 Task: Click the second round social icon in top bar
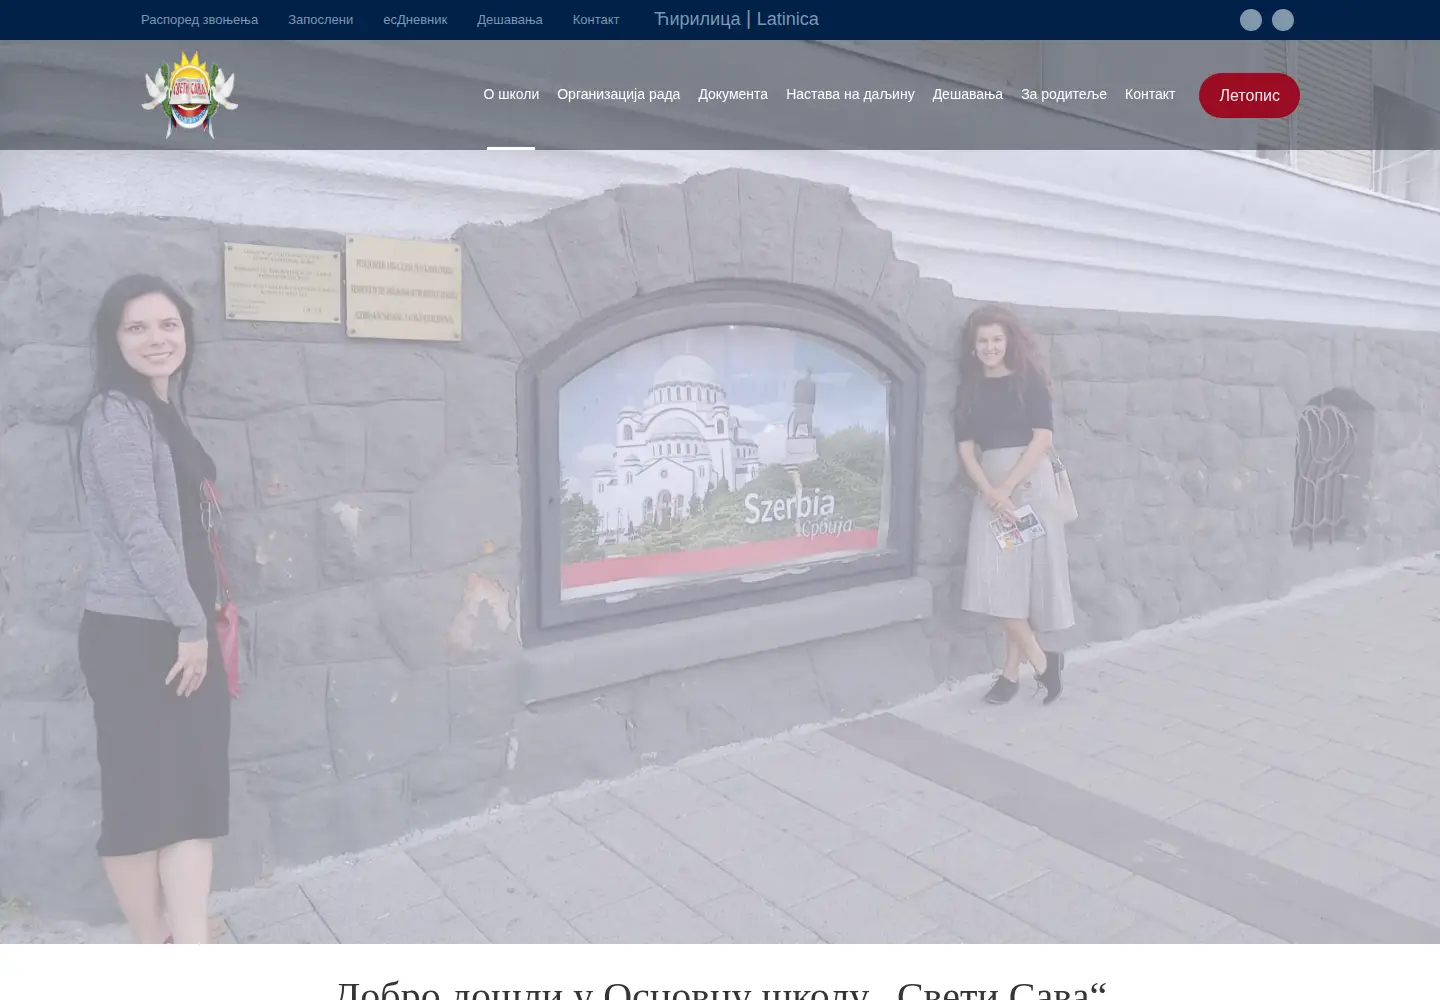tap(1283, 20)
